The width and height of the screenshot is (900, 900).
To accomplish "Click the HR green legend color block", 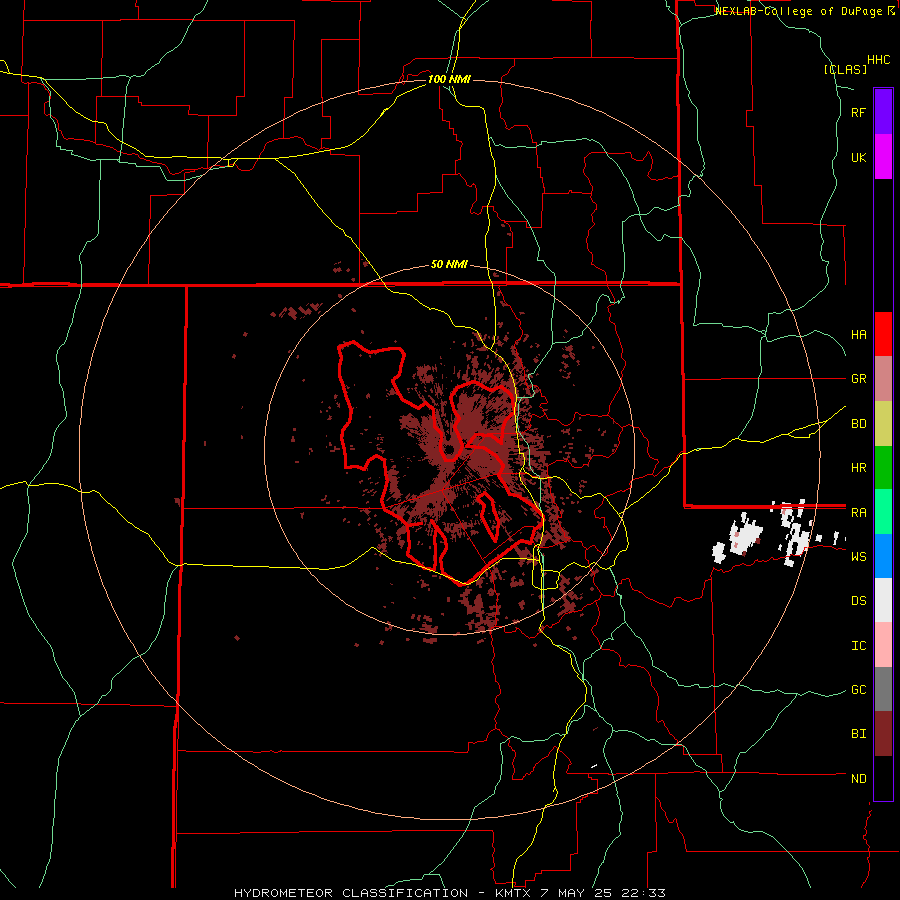I will 883,467.
